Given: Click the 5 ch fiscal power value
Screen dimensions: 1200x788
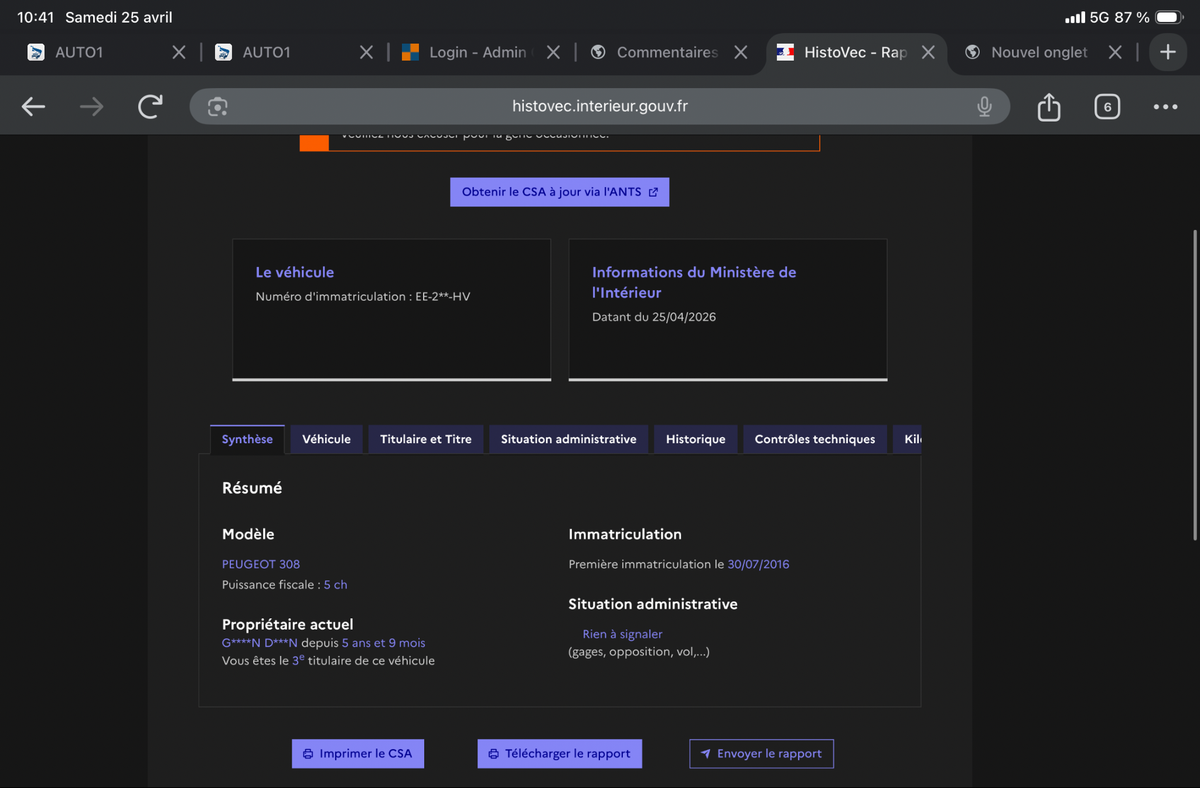Looking at the screenshot, I should [336, 585].
